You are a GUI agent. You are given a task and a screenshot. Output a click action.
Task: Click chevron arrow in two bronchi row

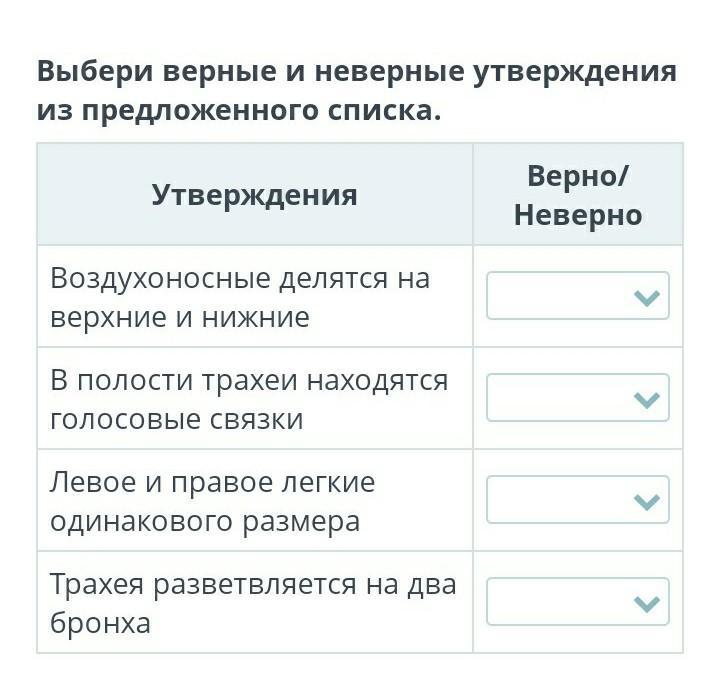pos(647,604)
